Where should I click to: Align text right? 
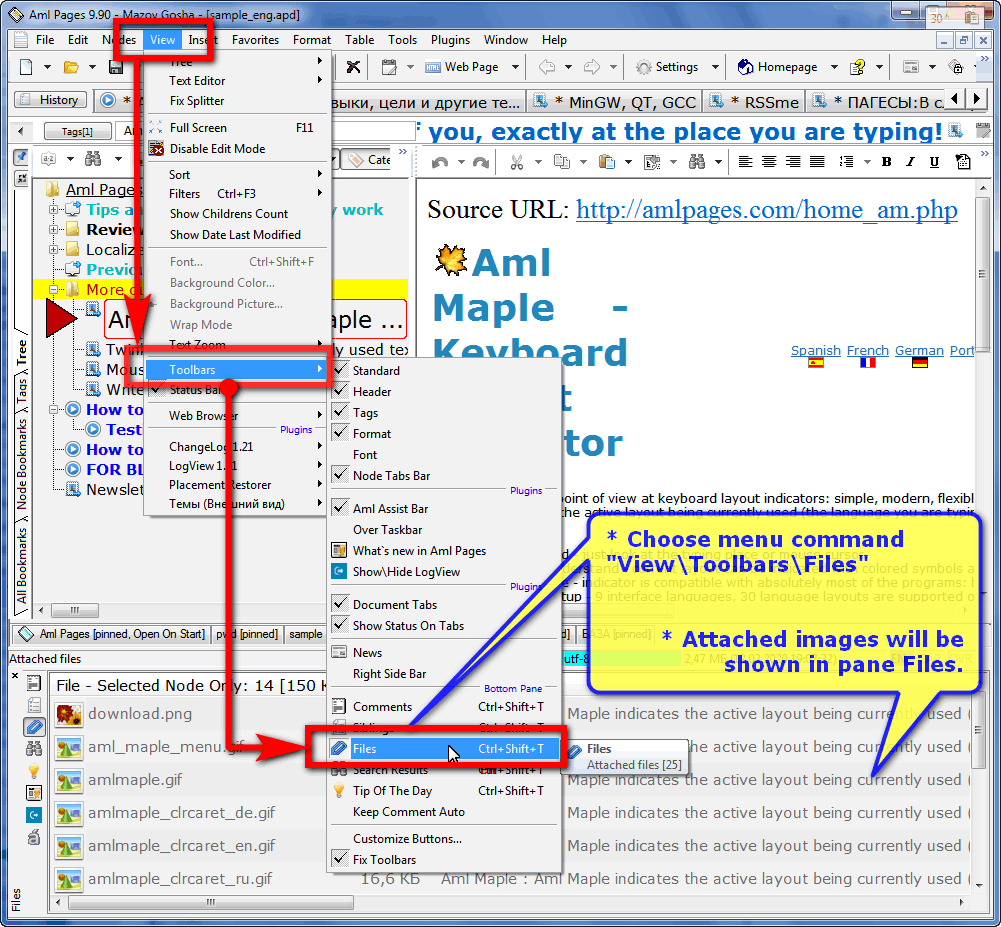pyautogui.click(x=793, y=162)
